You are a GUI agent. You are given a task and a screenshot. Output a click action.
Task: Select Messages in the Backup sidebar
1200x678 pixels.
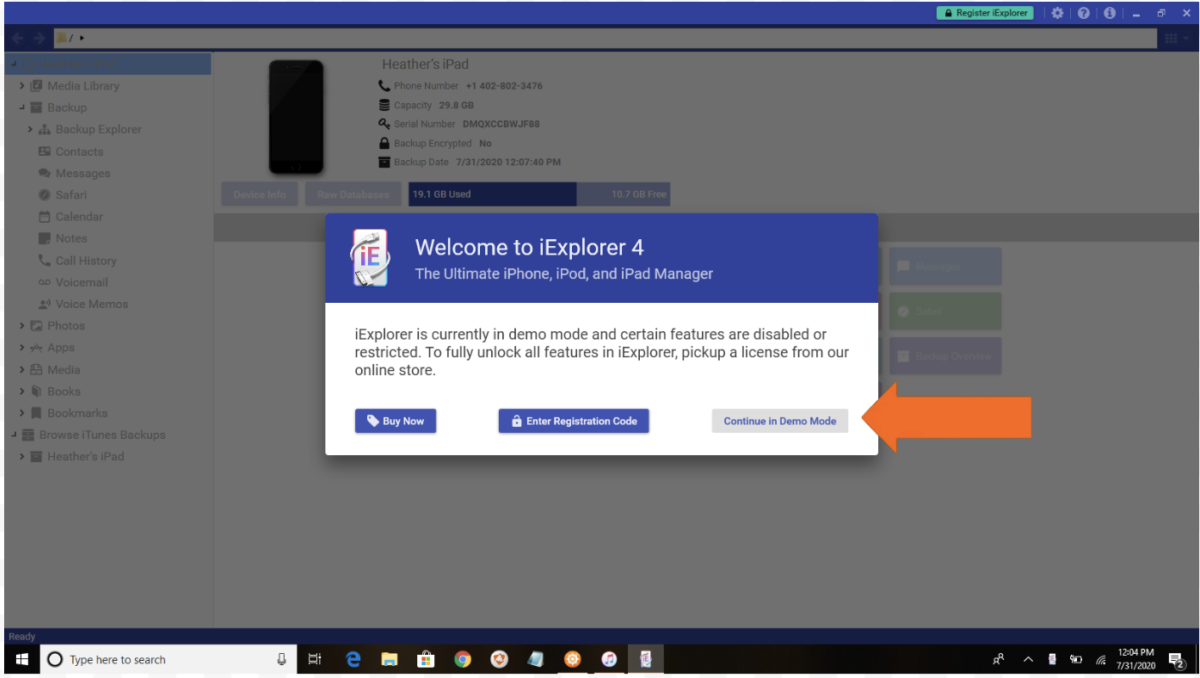(x=82, y=173)
